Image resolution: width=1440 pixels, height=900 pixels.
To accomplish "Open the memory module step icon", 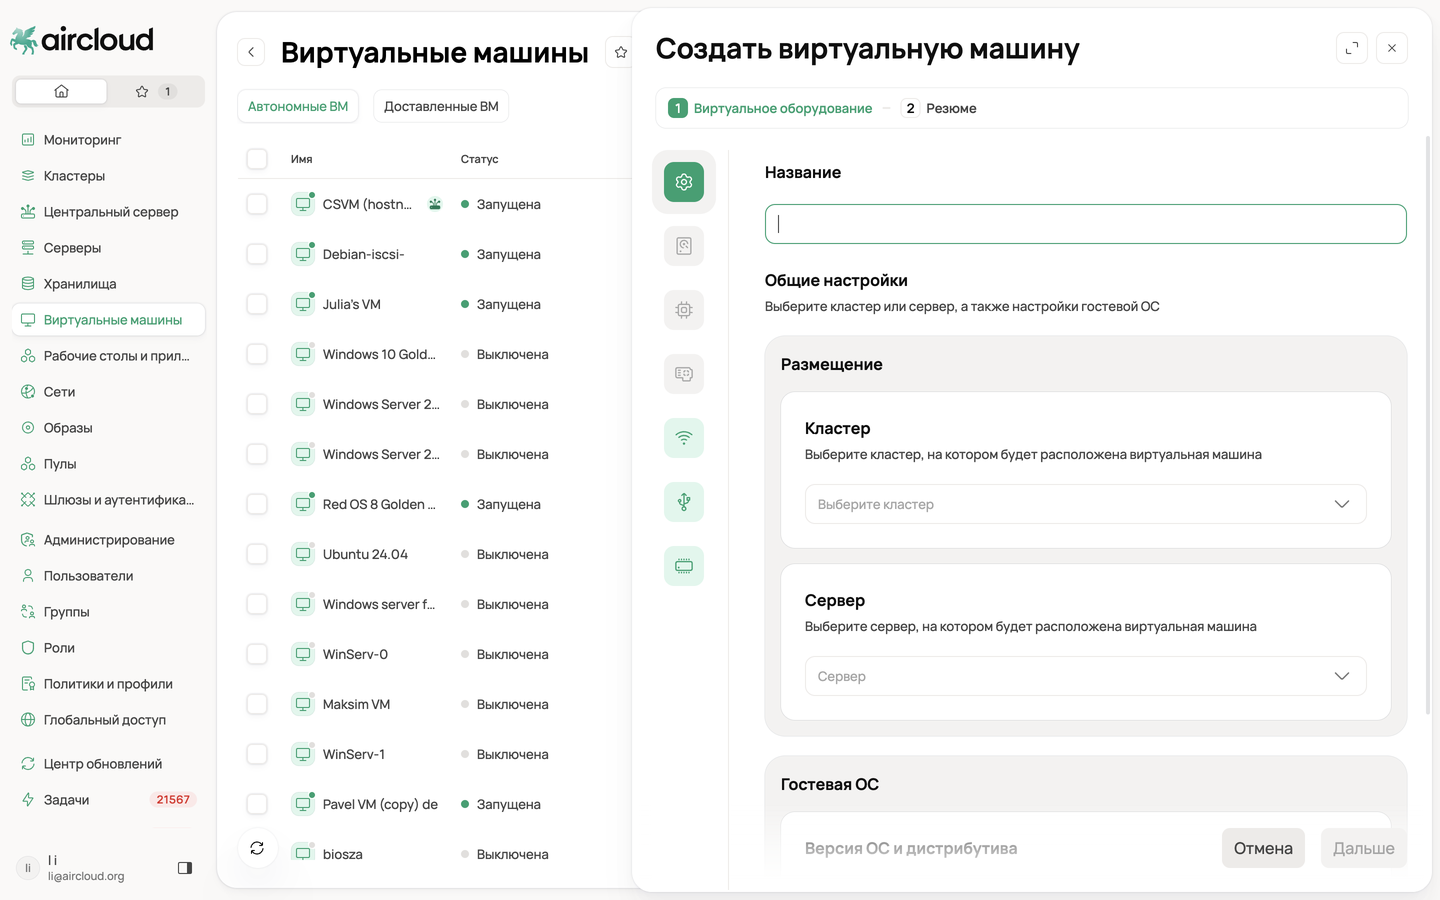I will pos(684,566).
